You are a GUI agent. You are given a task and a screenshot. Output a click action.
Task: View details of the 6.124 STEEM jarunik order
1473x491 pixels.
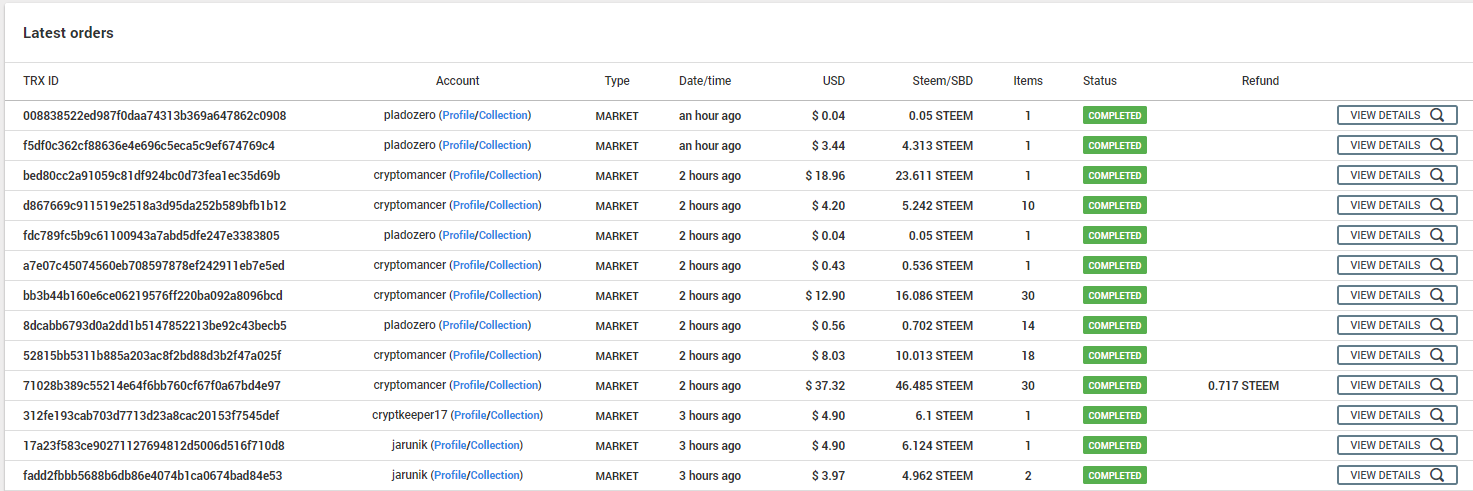1396,445
